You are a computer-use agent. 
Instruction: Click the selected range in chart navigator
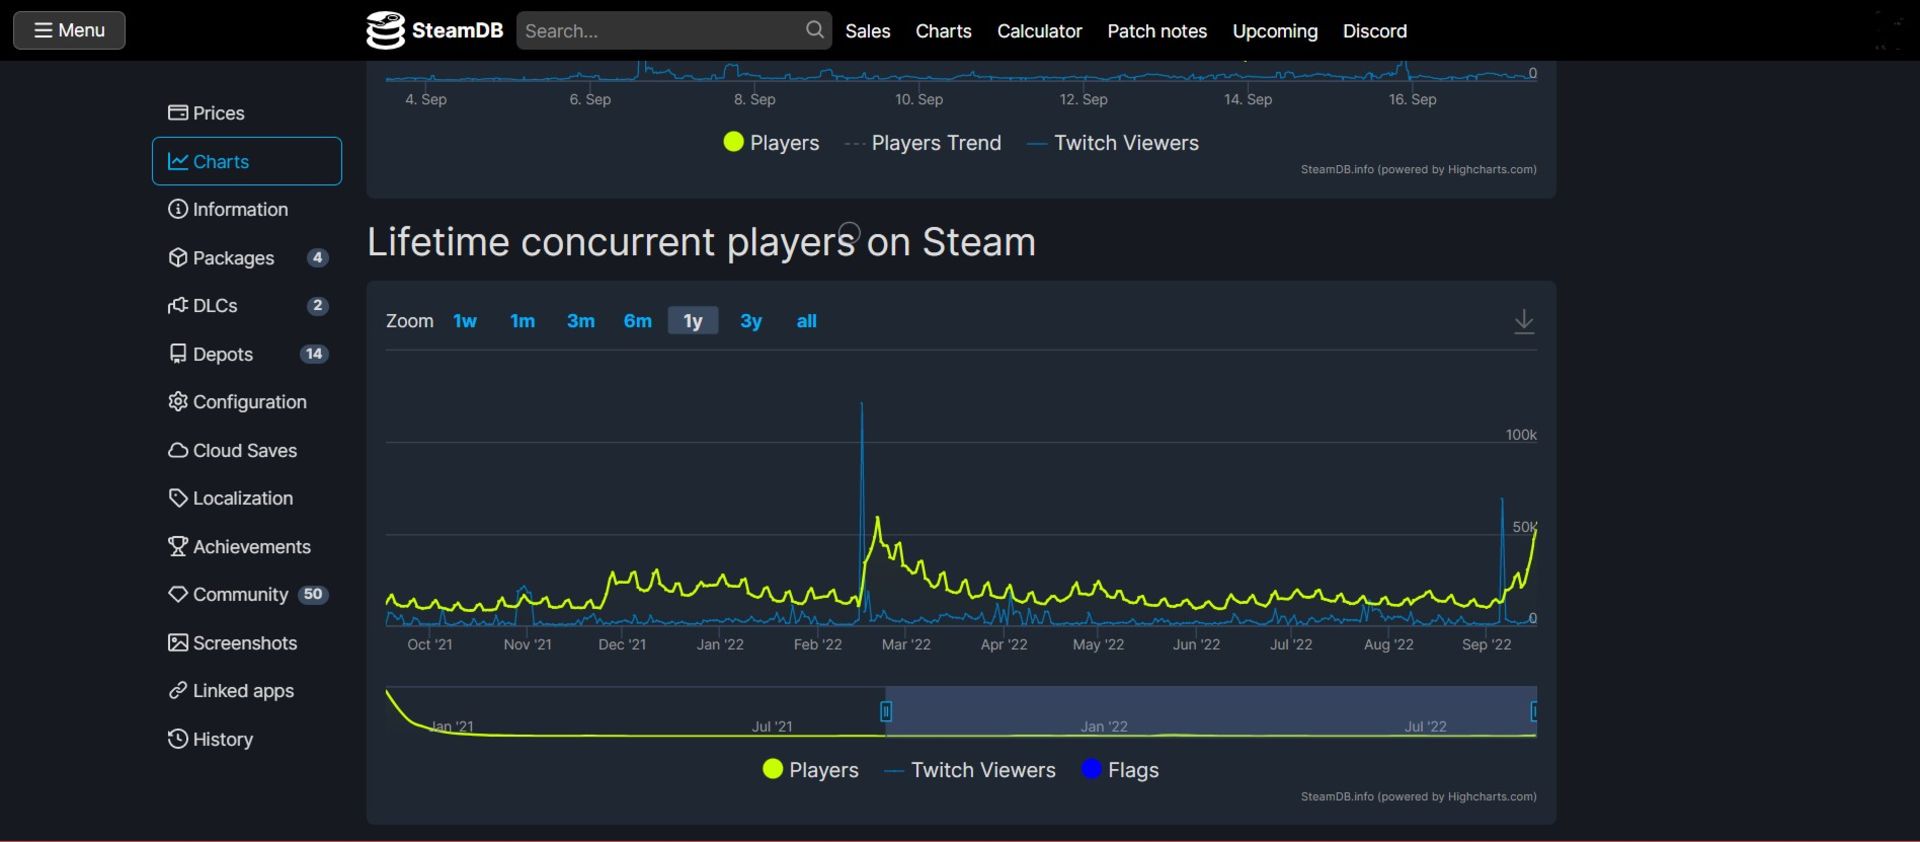coord(1211,711)
